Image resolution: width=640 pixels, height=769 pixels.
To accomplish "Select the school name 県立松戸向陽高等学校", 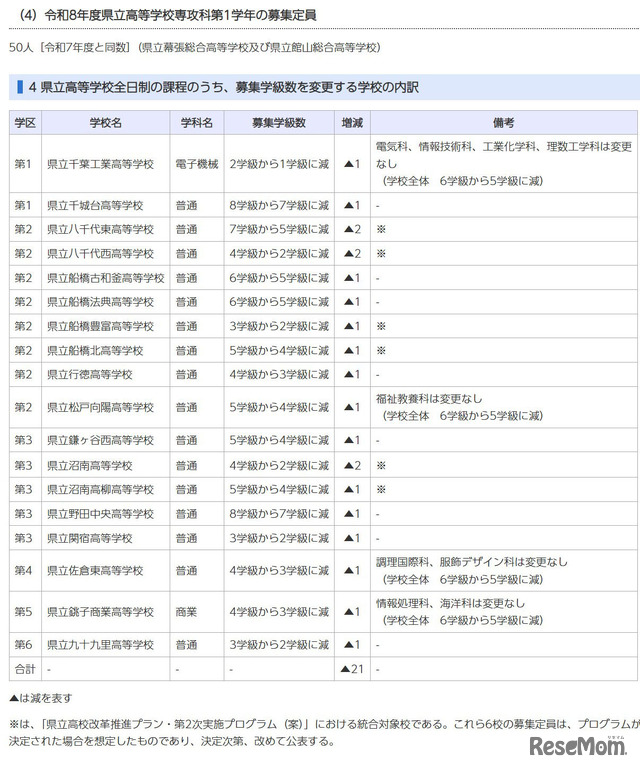I will 101,407.
